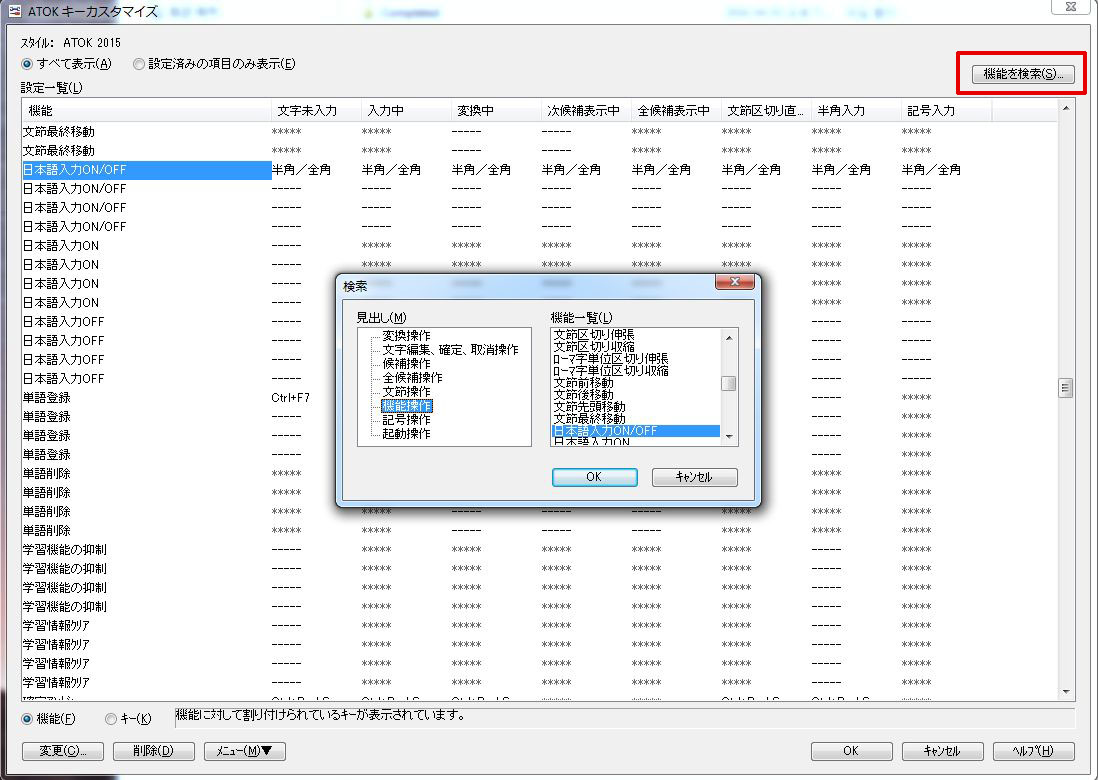
Task: Click キャンセル in the ATOK キーカスタマイズ window
Action: pyautogui.click(x=943, y=751)
